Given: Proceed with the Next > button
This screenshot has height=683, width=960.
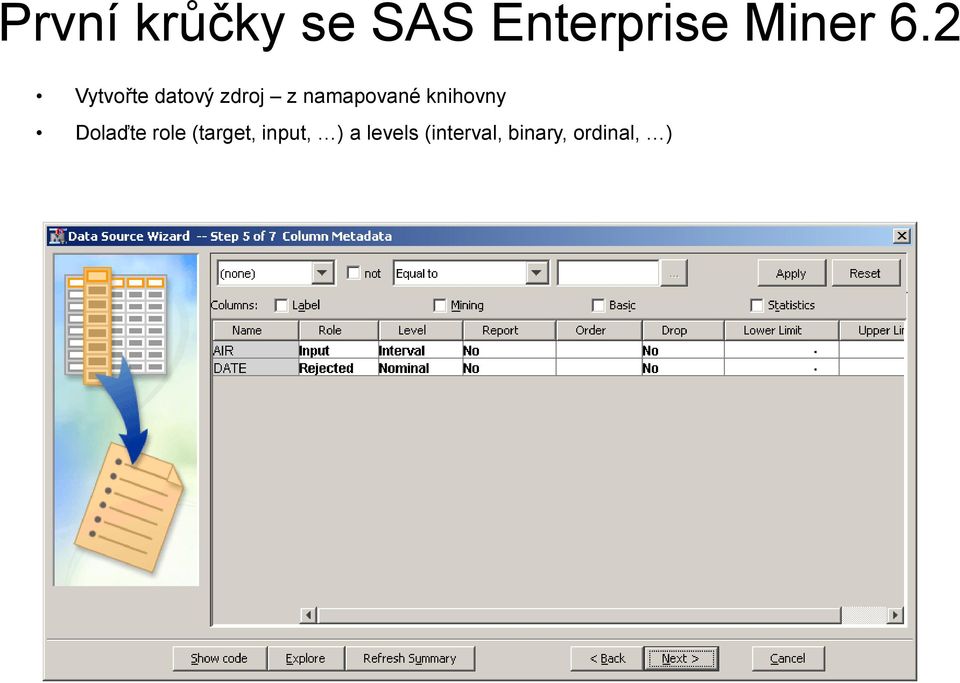Looking at the screenshot, I should point(681,659).
